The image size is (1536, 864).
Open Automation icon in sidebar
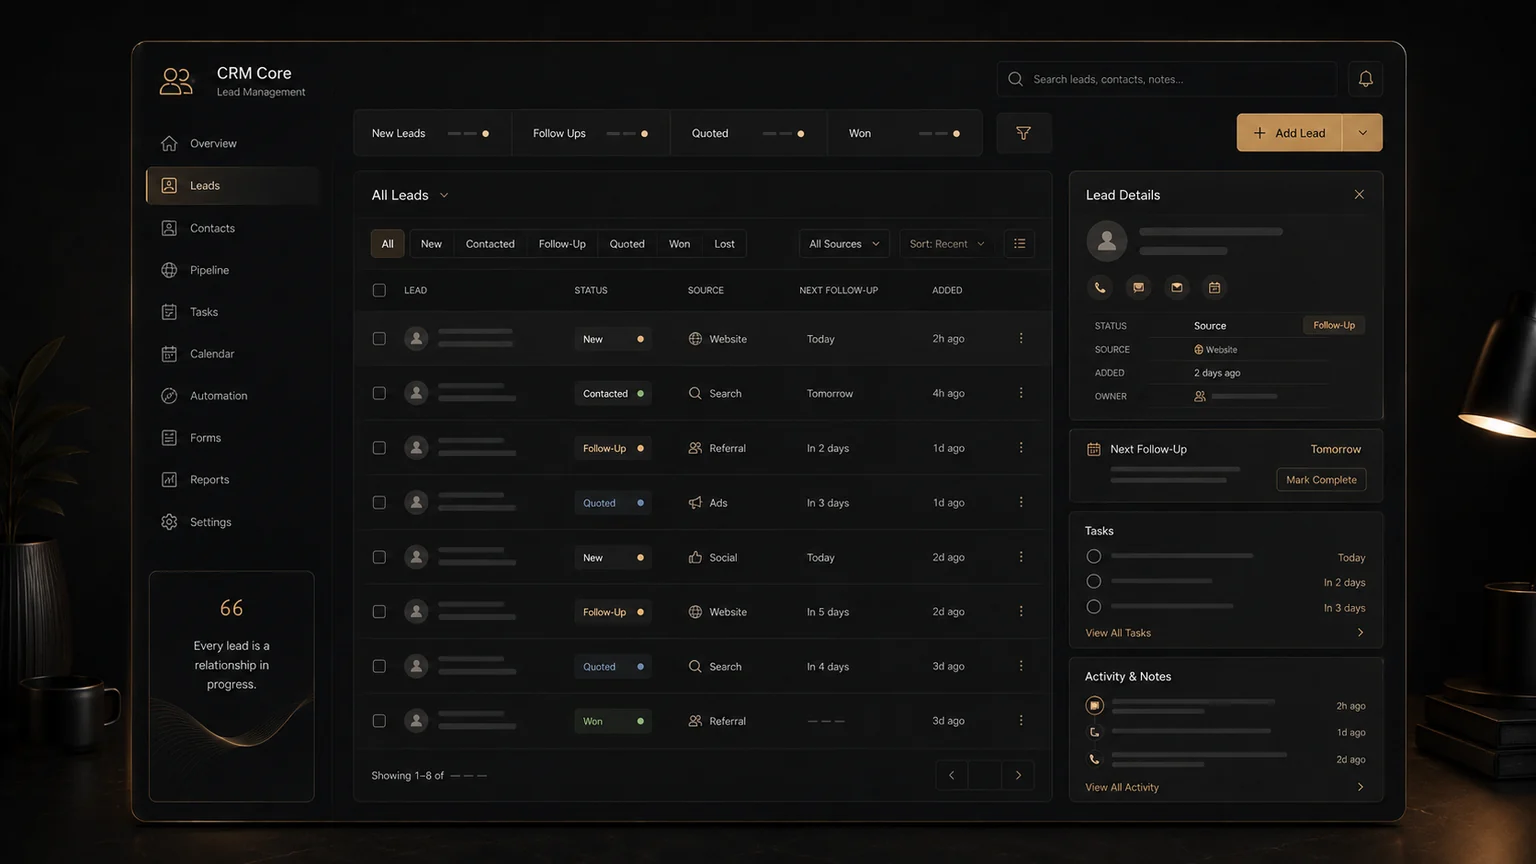click(x=169, y=396)
